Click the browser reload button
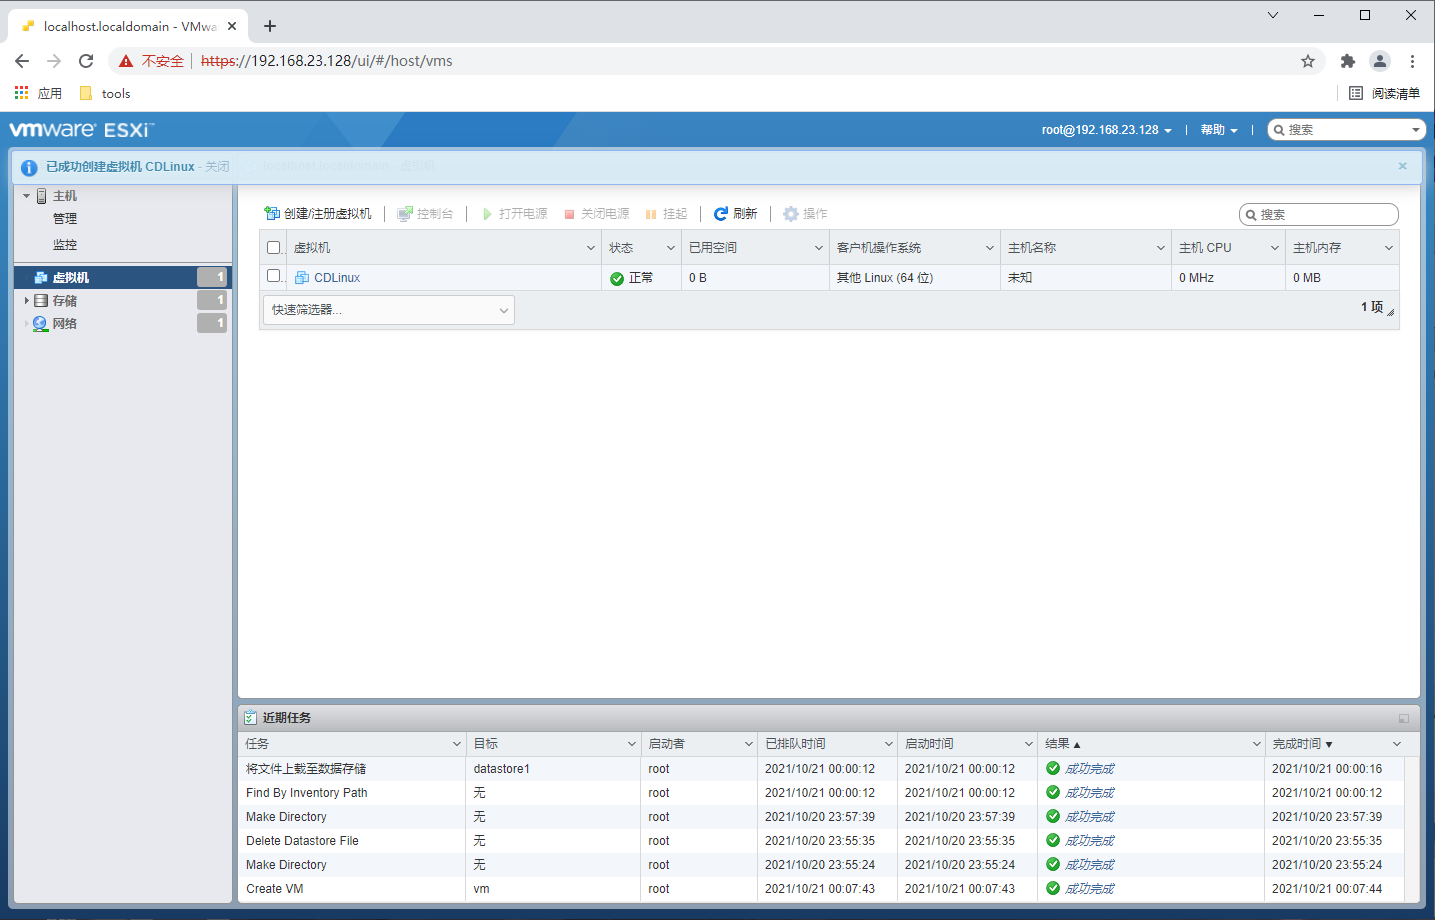This screenshot has width=1435, height=920. click(x=86, y=61)
